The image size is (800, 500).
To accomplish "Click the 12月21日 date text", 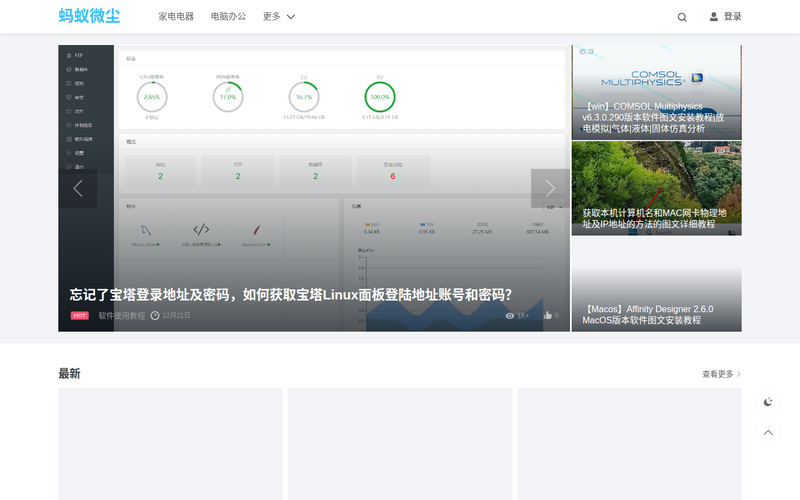I will coord(176,316).
